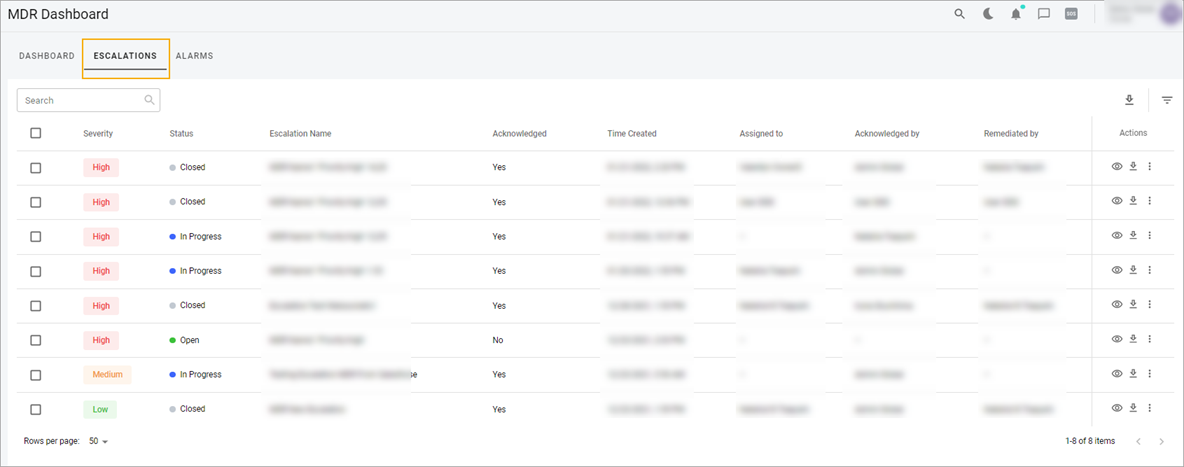The height and width of the screenshot is (467, 1184).
Task: View details eye icon for the Open escalation
Action: 1117,339
